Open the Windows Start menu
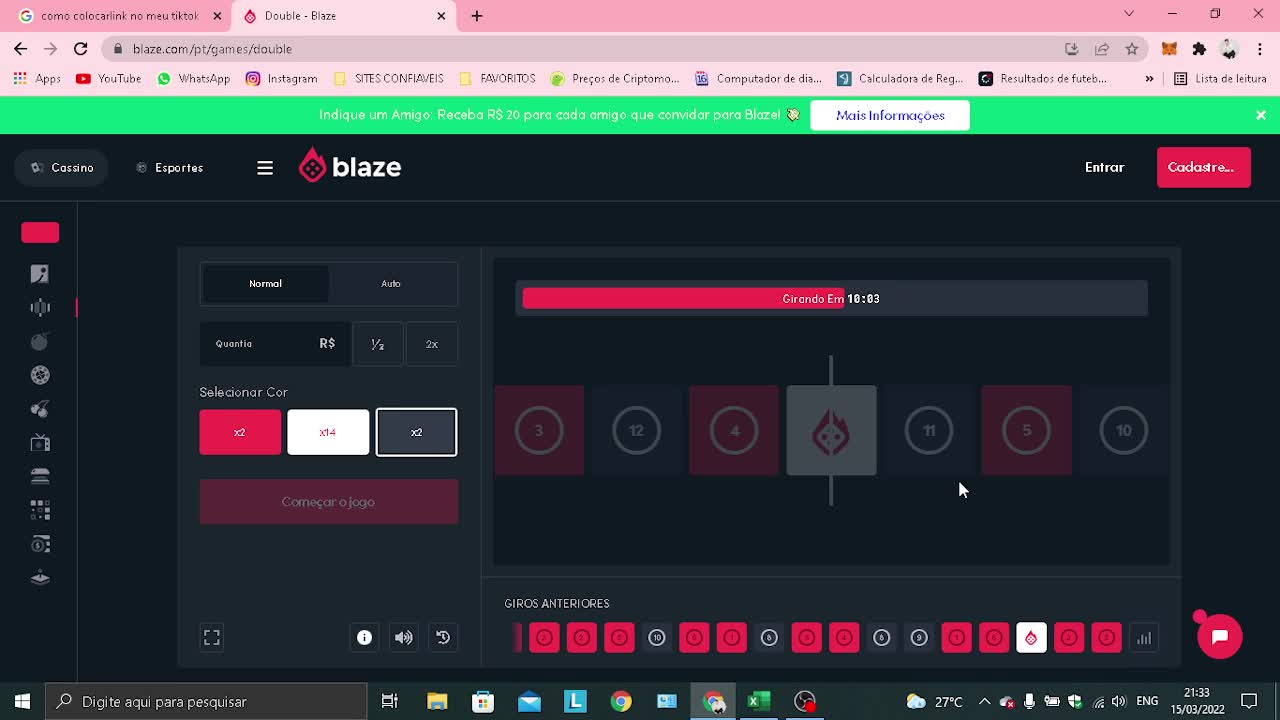 23,701
